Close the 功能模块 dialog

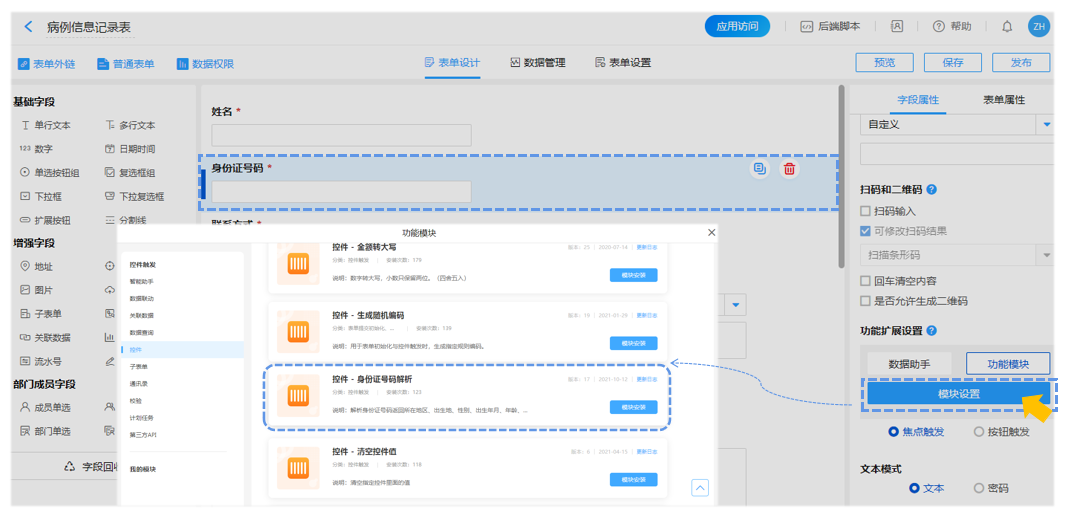tap(712, 233)
